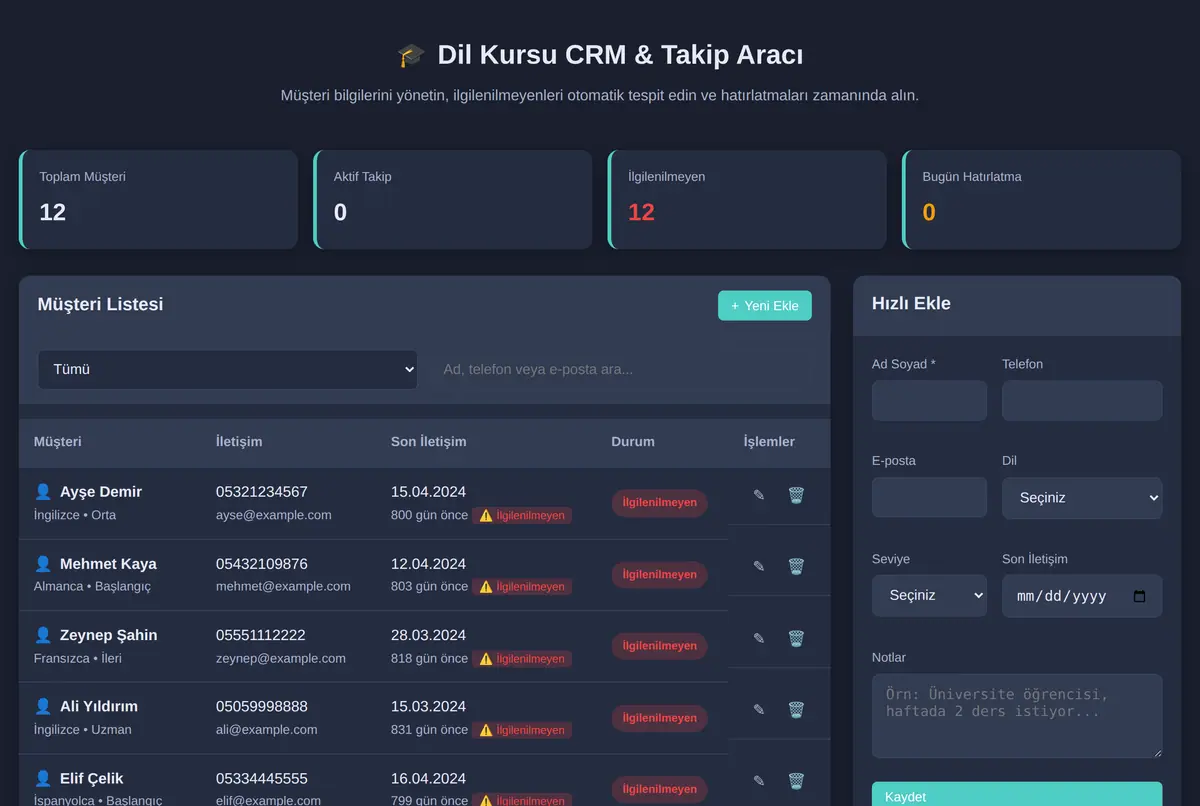Viewport: 1200px width, 806px height.
Task: Click Ayşe Demir's İlgilenilmeyen status pill
Action: (660, 503)
